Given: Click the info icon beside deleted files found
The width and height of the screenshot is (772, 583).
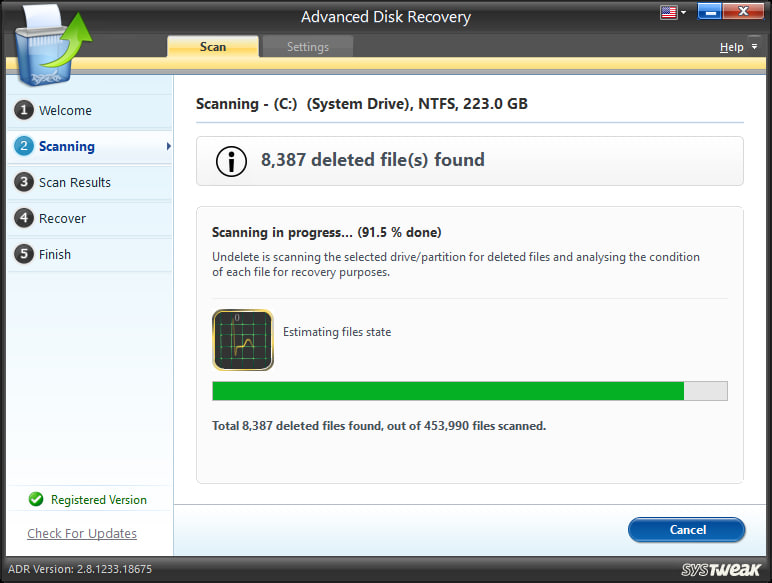Looking at the screenshot, I should pos(231,161).
